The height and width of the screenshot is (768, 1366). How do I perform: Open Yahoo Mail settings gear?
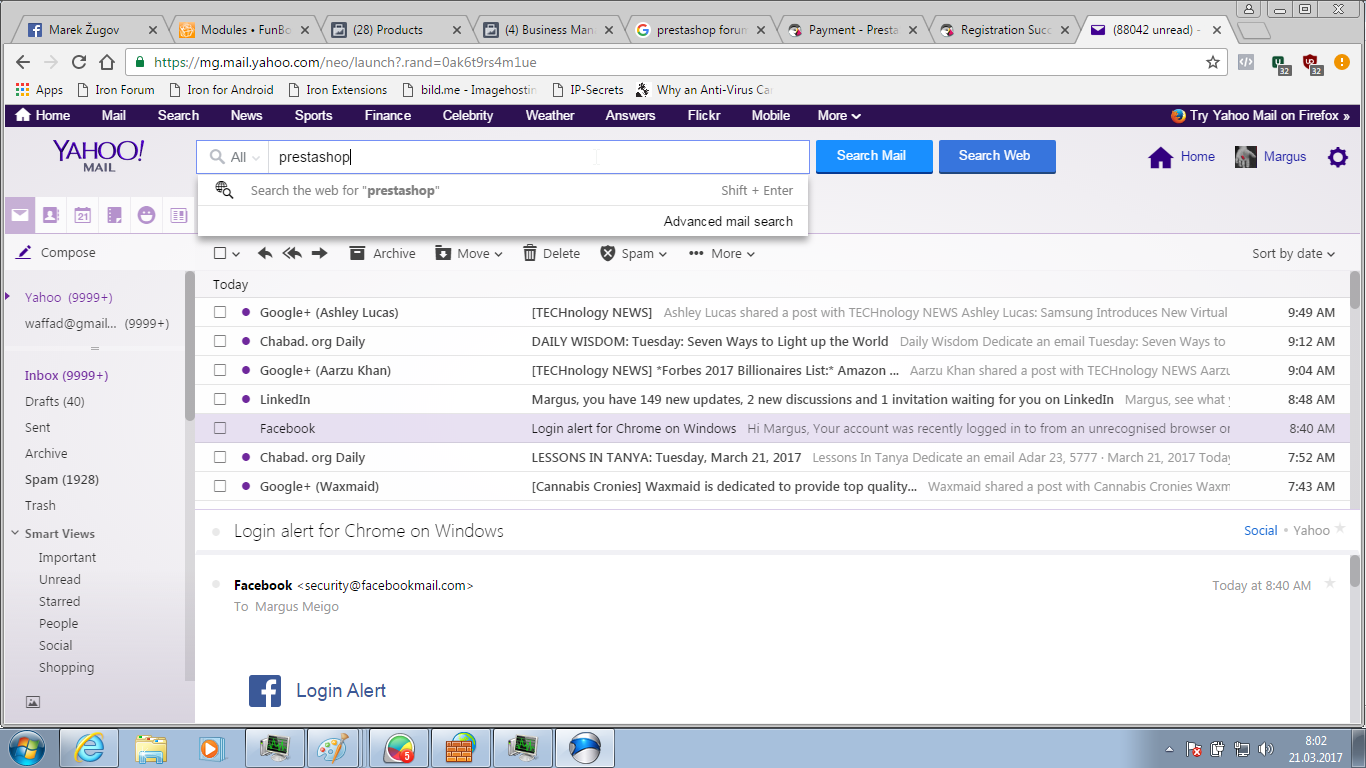(1338, 157)
